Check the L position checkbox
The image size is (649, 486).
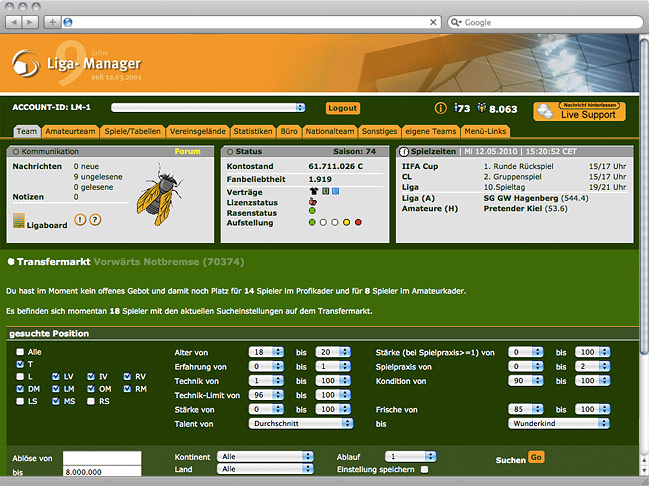[x=20, y=377]
